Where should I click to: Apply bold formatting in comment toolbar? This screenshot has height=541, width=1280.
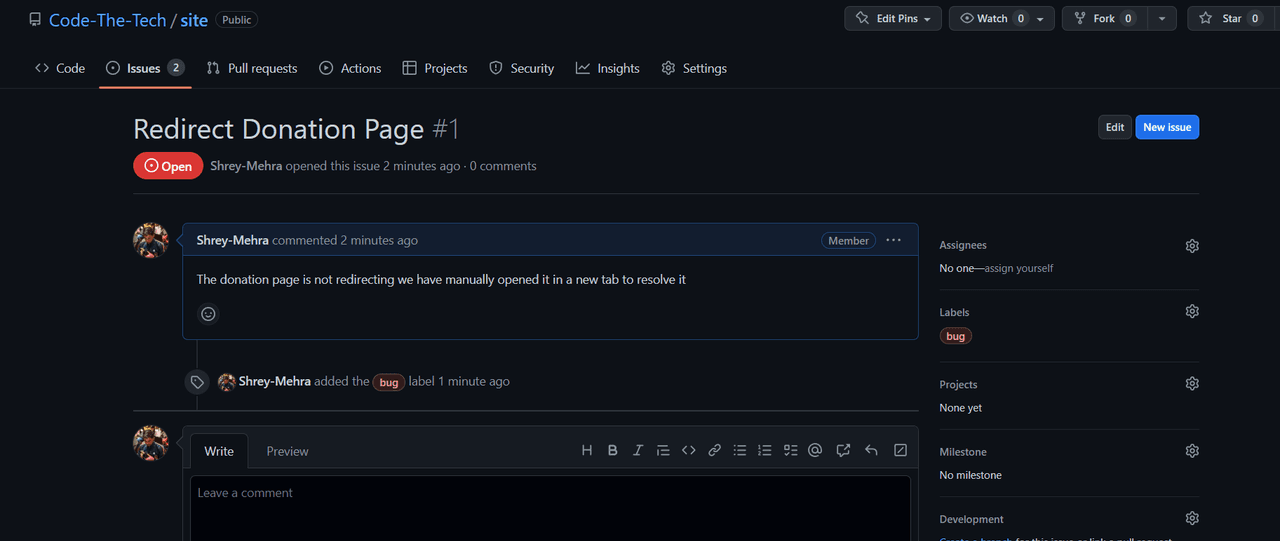click(613, 451)
